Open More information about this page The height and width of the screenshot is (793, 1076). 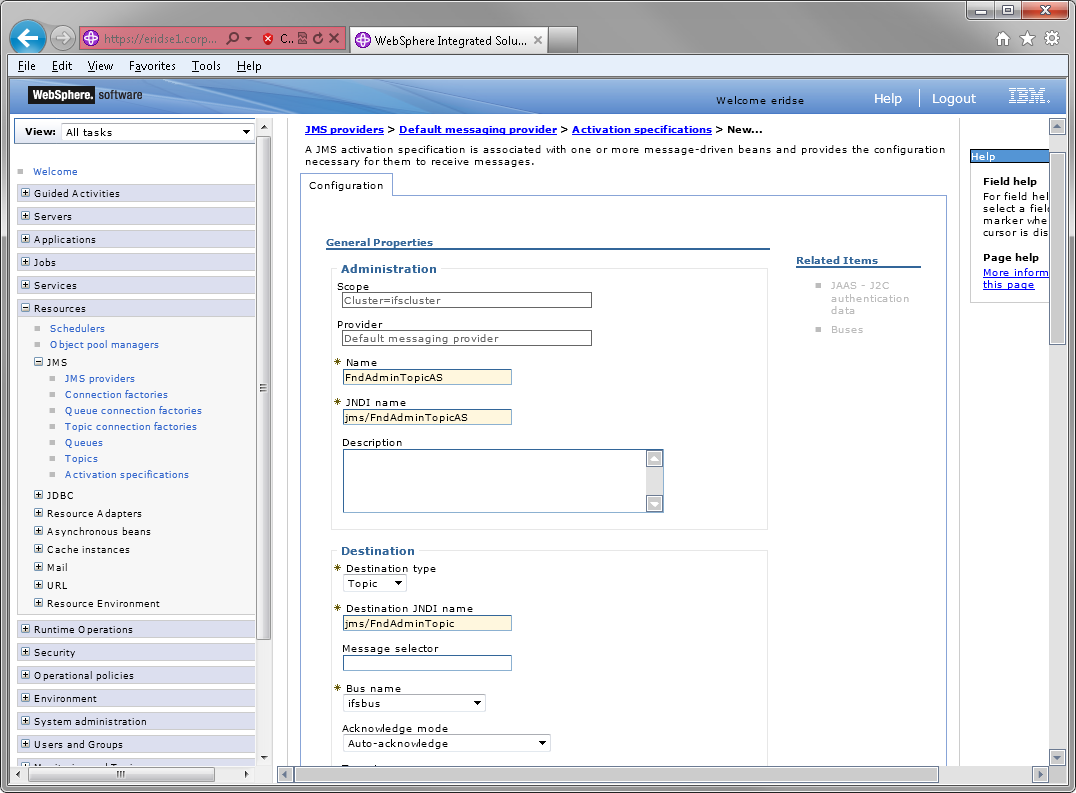click(1015, 279)
